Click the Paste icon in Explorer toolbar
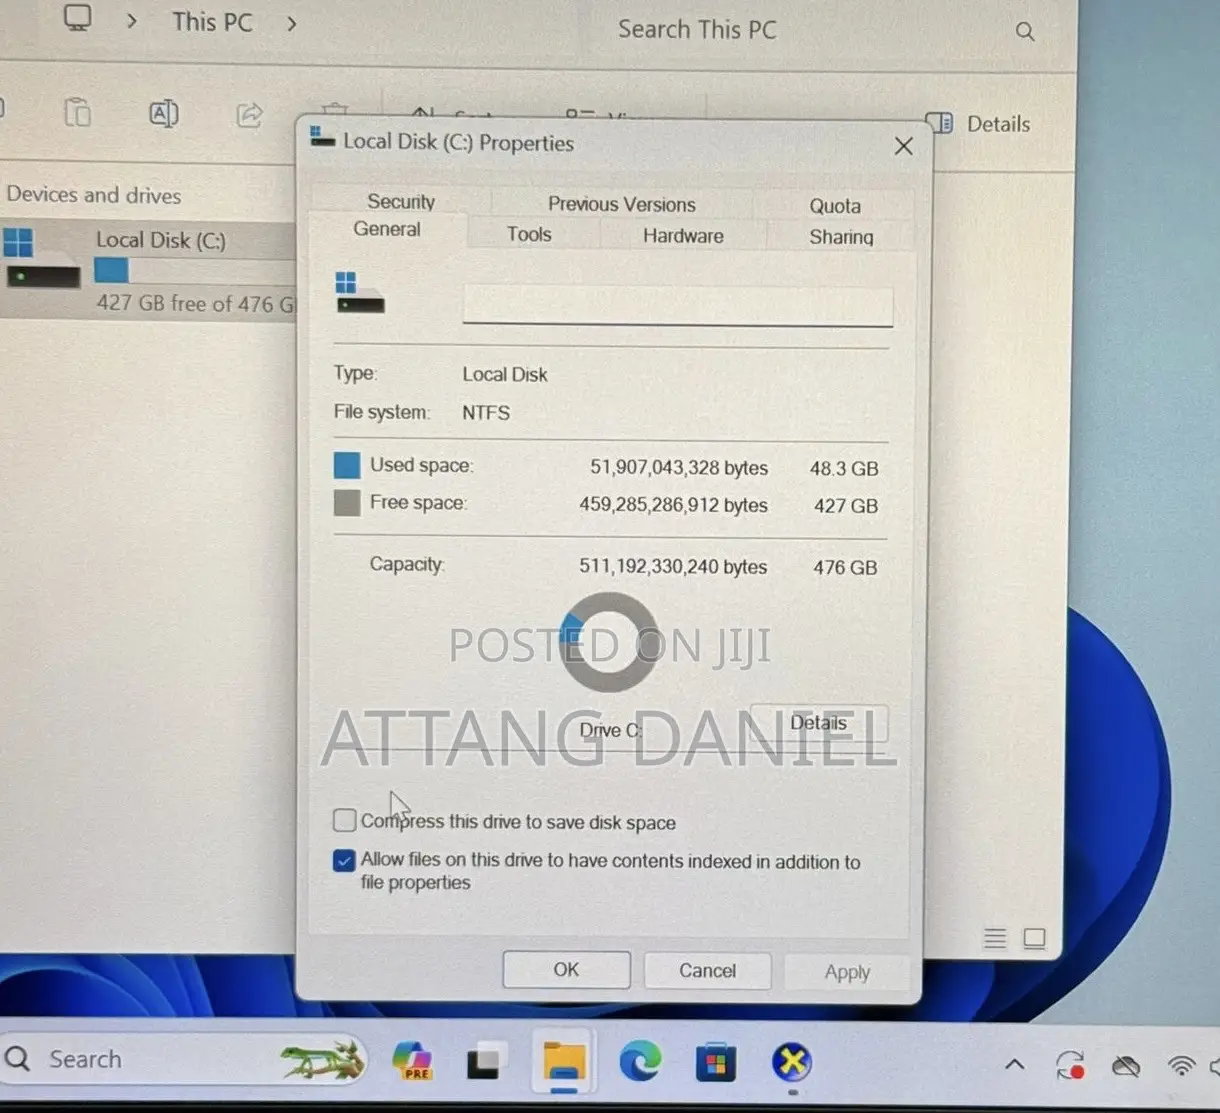The width and height of the screenshot is (1220, 1113). point(77,113)
